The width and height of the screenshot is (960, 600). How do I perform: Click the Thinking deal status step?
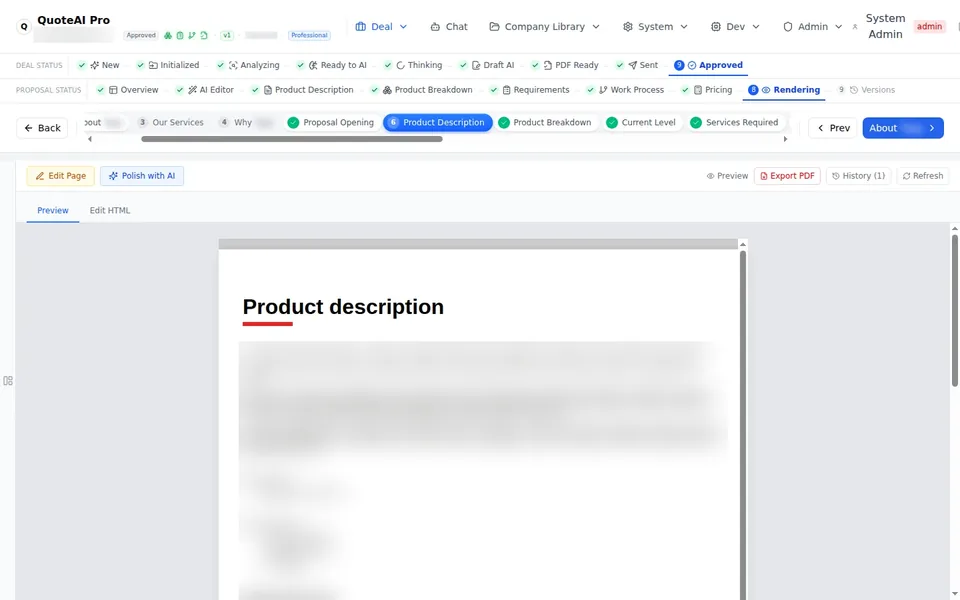pyautogui.click(x=413, y=65)
